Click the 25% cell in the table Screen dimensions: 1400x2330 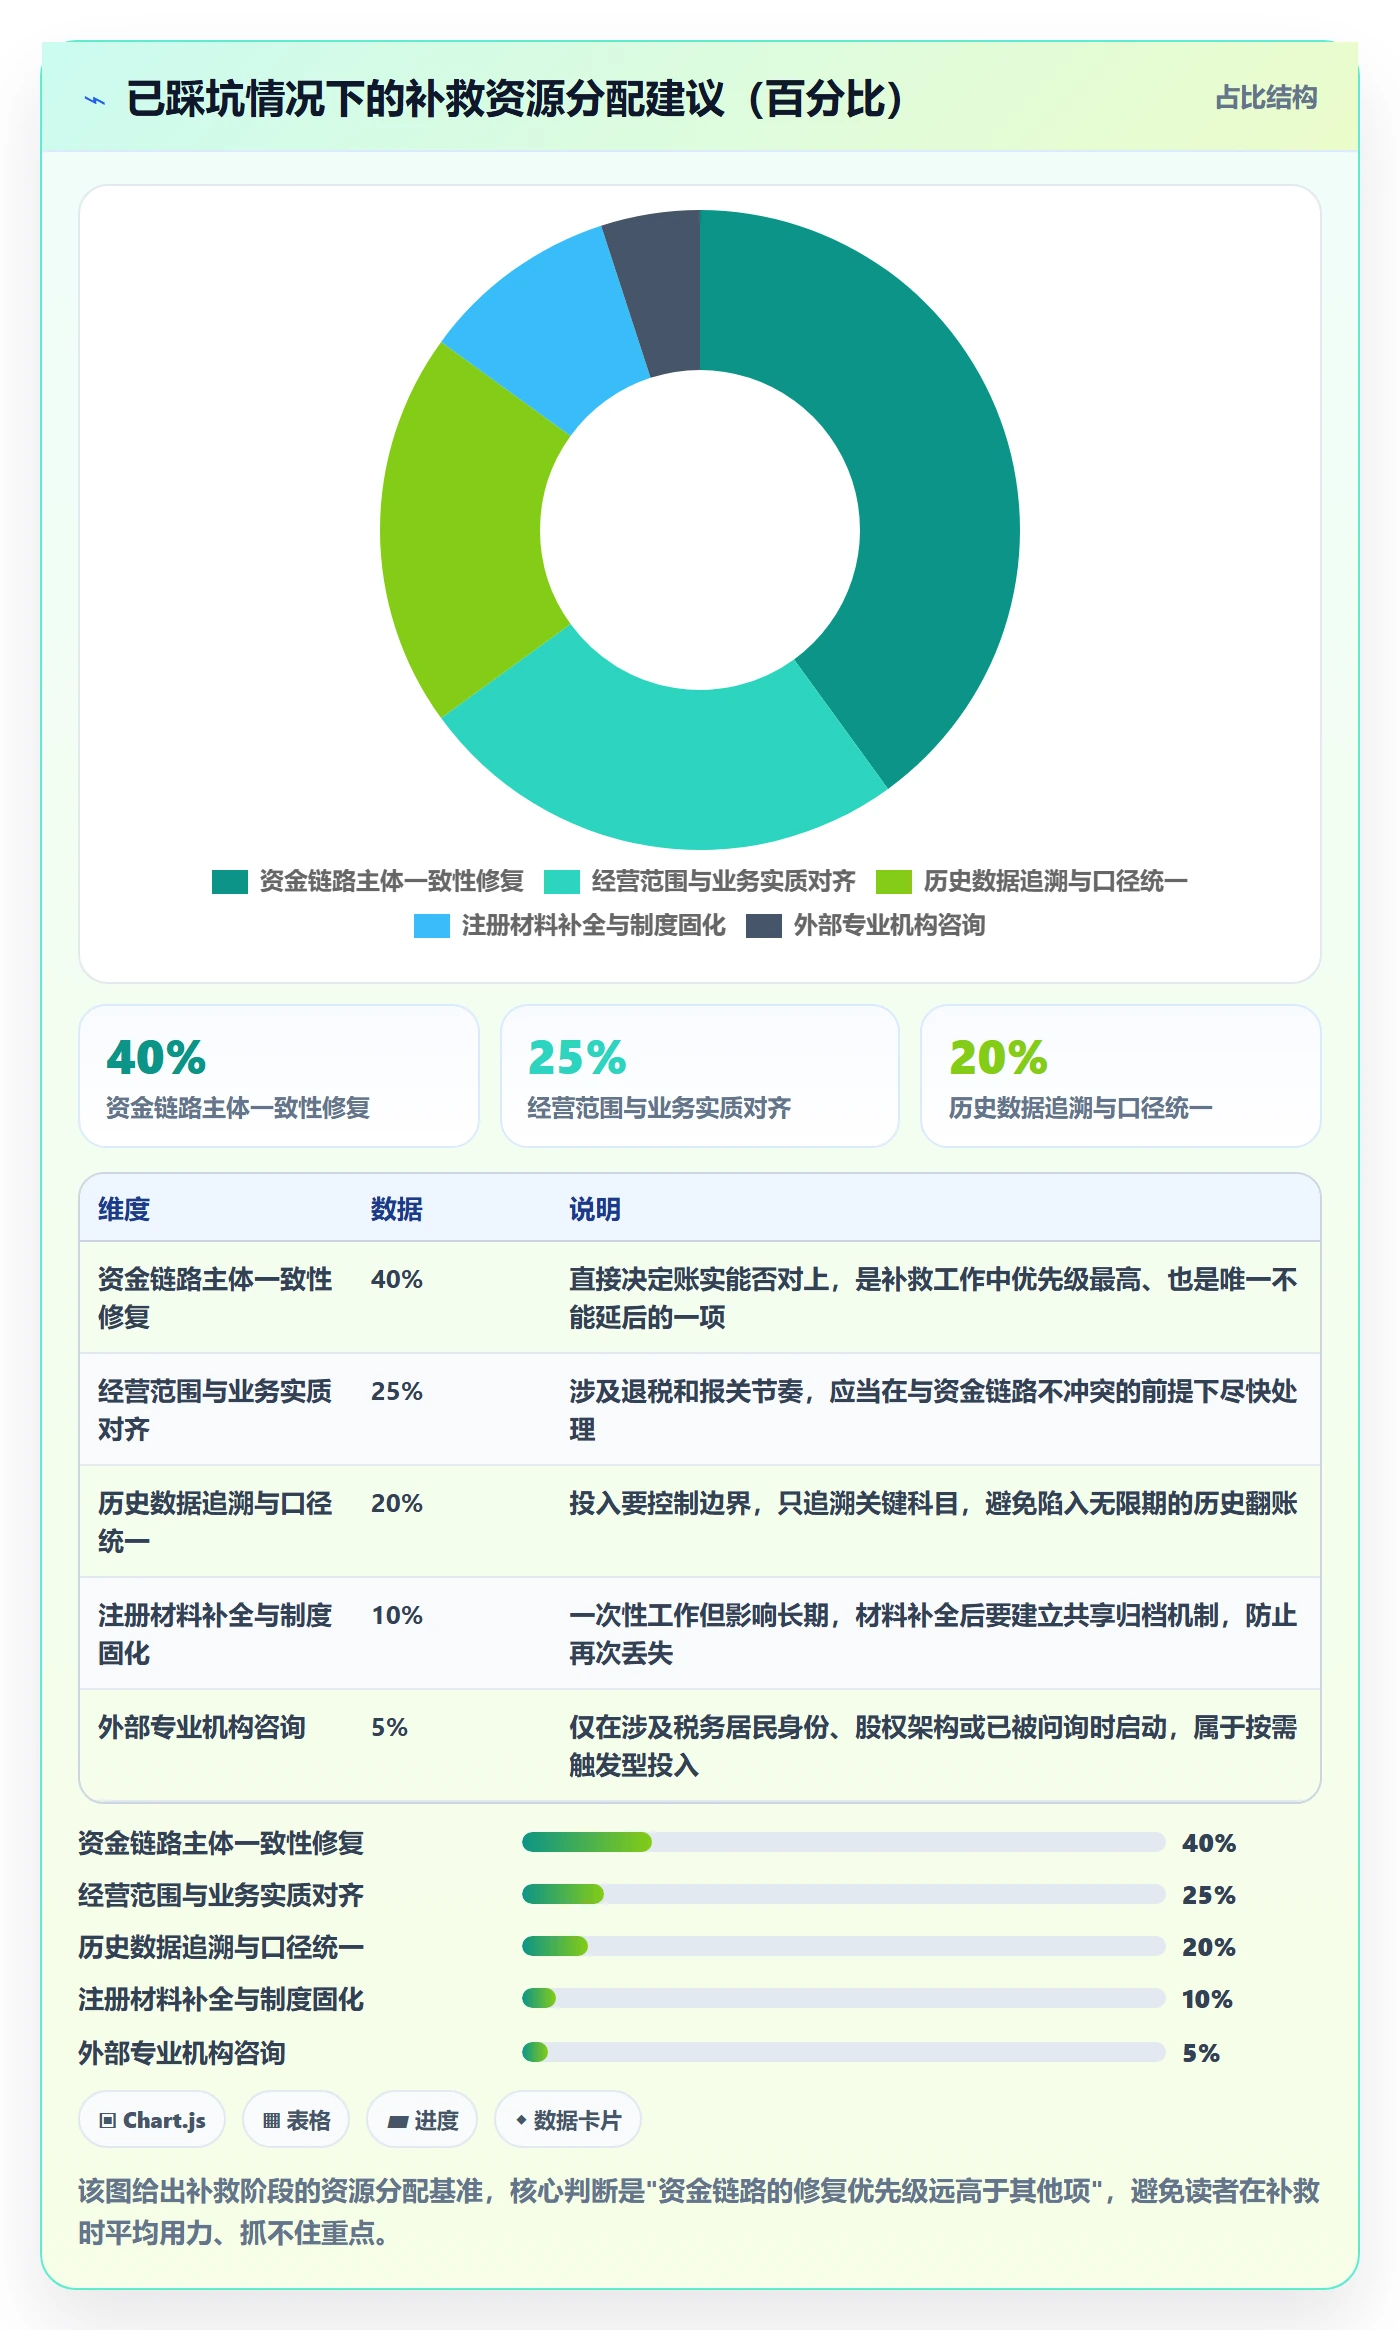[397, 1391]
